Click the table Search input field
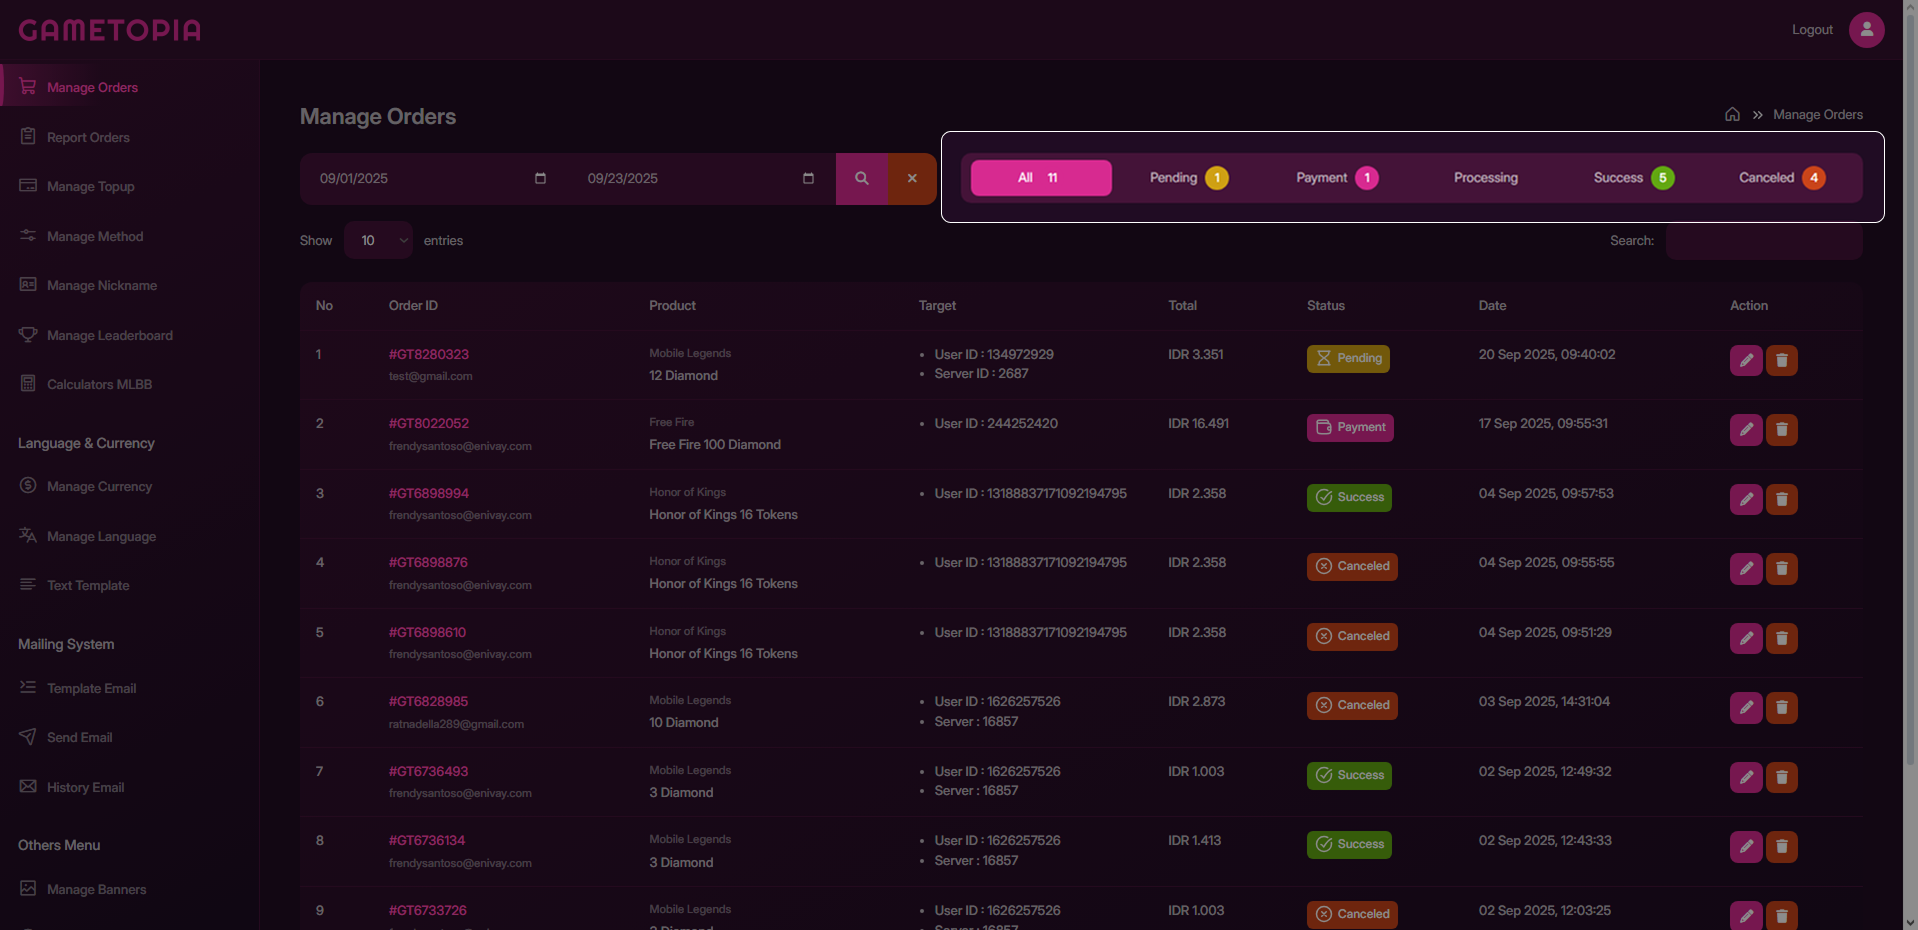The width and height of the screenshot is (1918, 930). (x=1764, y=241)
